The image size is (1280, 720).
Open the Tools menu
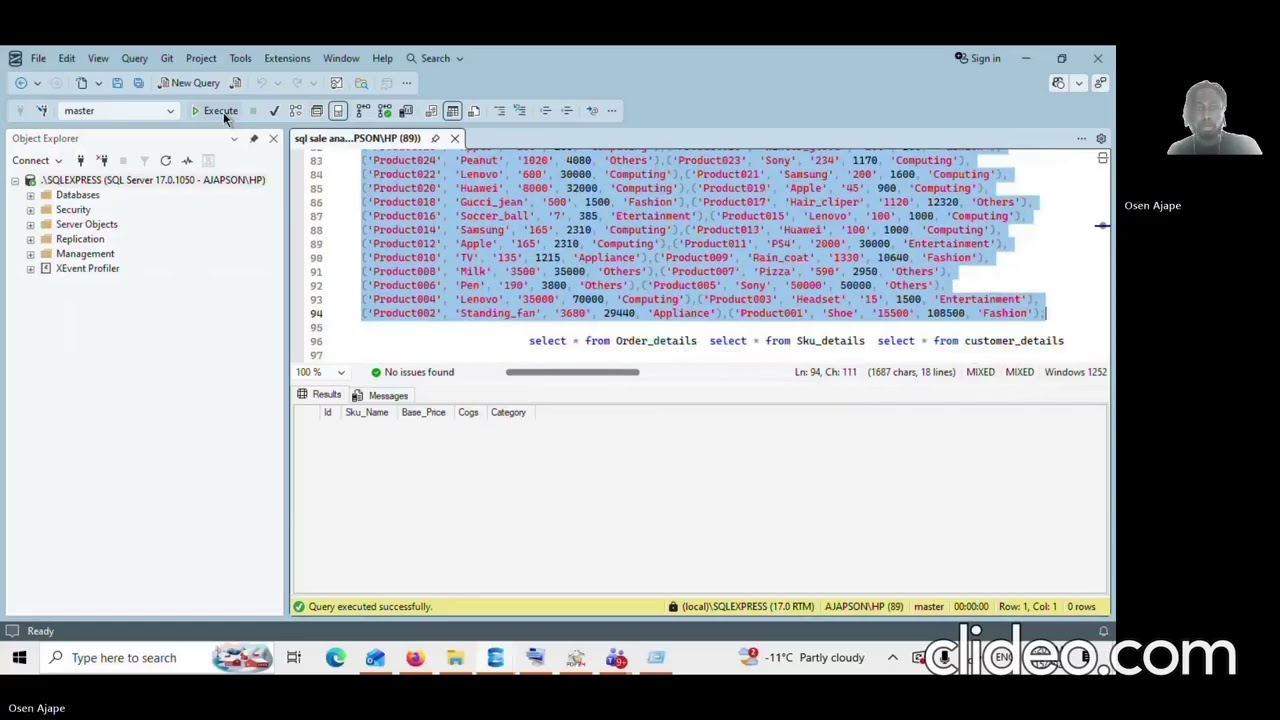click(x=240, y=58)
